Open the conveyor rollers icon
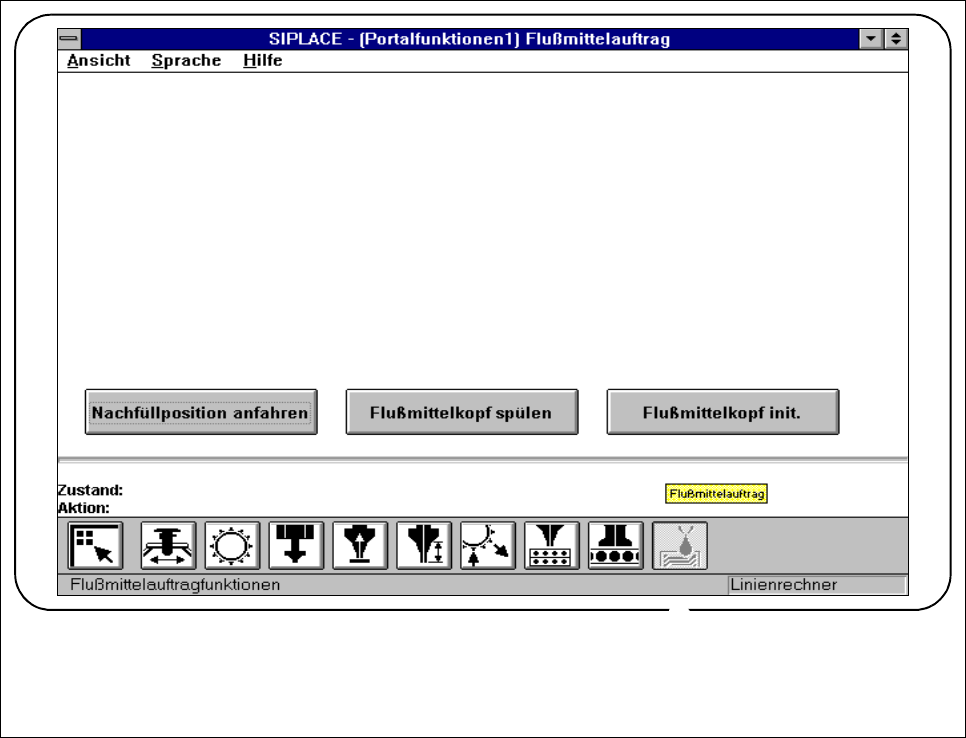This screenshot has height=738, width=966. point(616,546)
